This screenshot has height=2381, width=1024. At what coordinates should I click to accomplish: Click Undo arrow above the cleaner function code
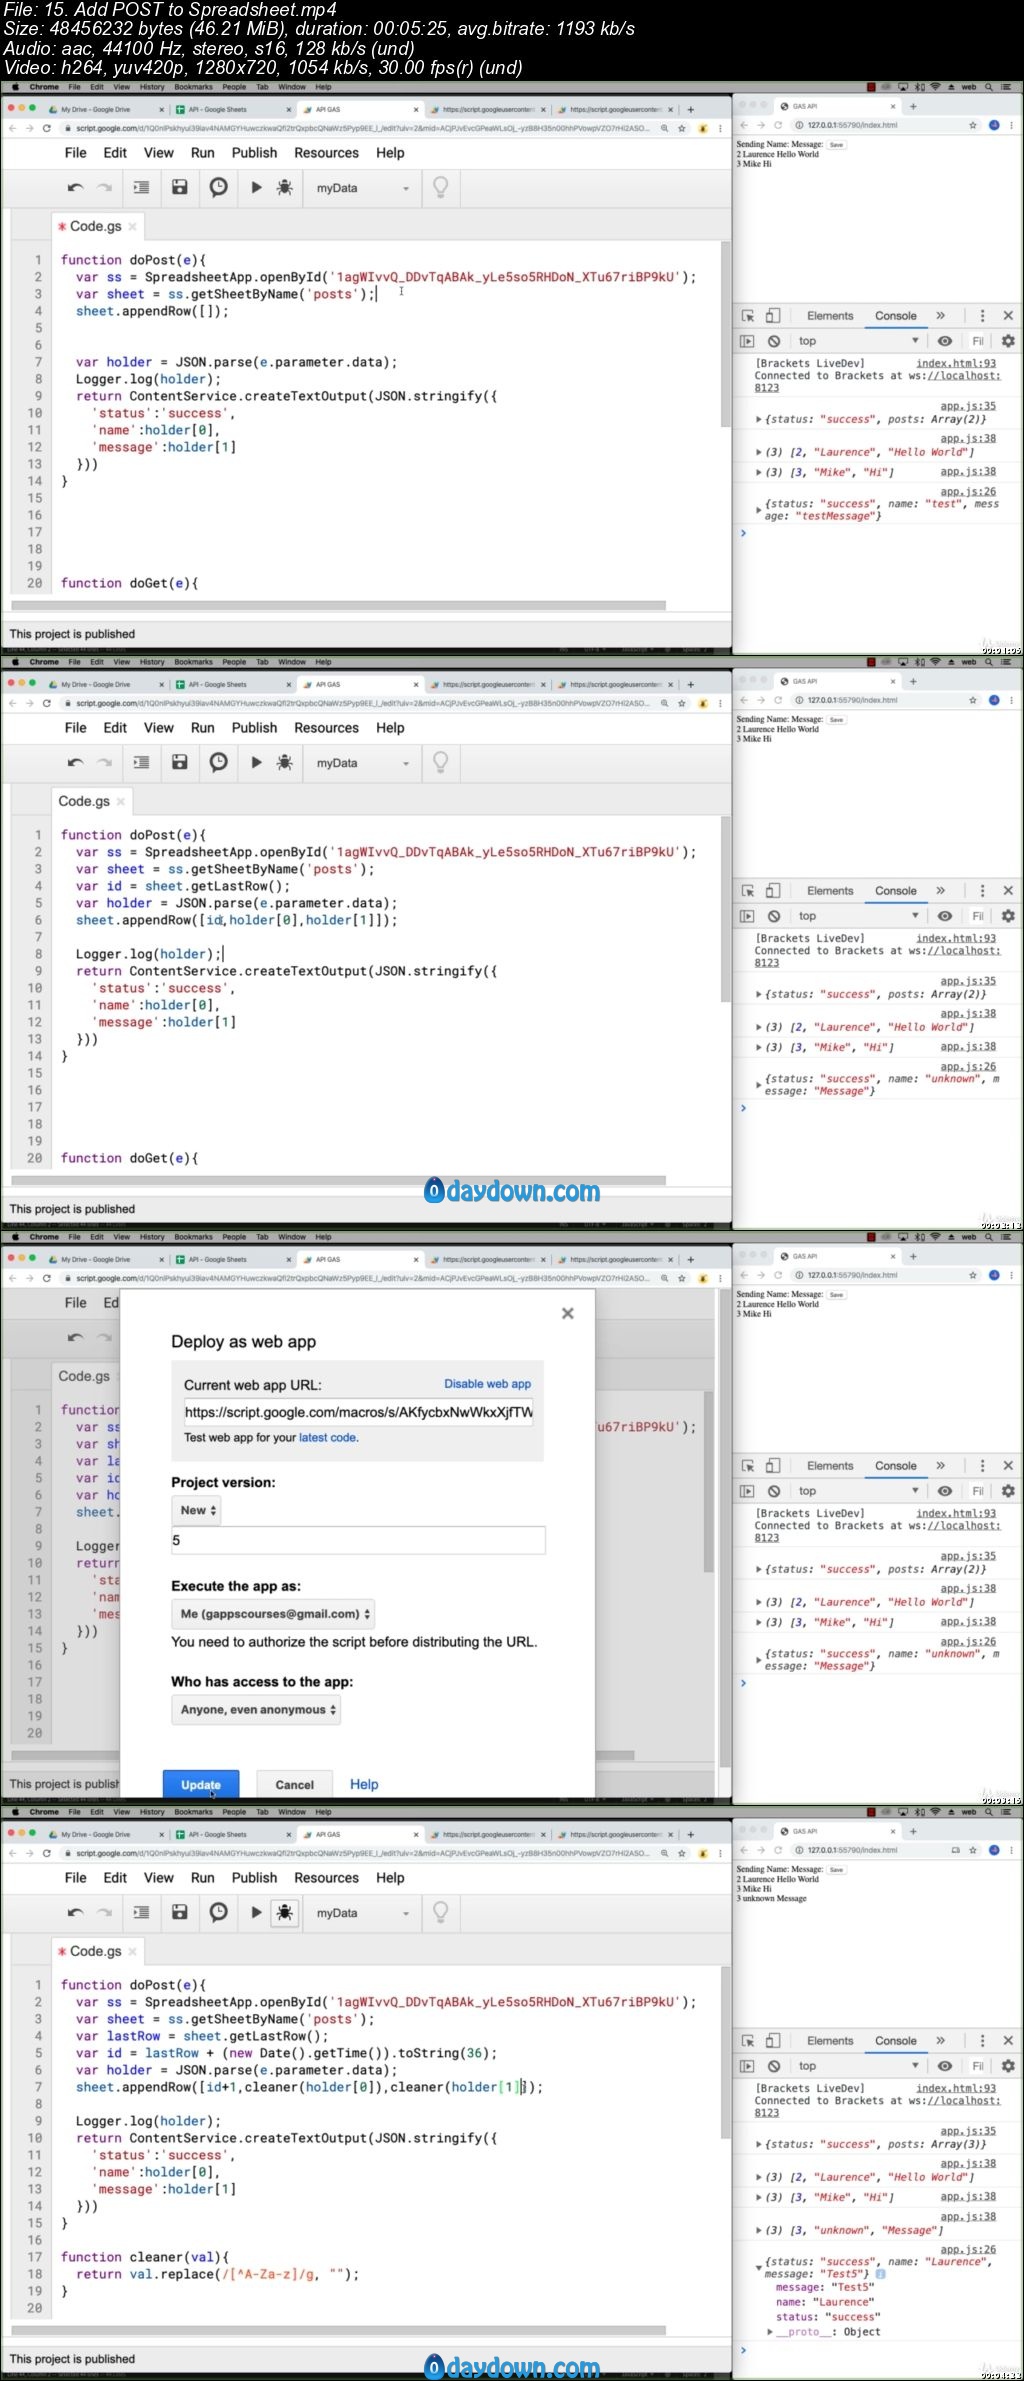[75, 1913]
